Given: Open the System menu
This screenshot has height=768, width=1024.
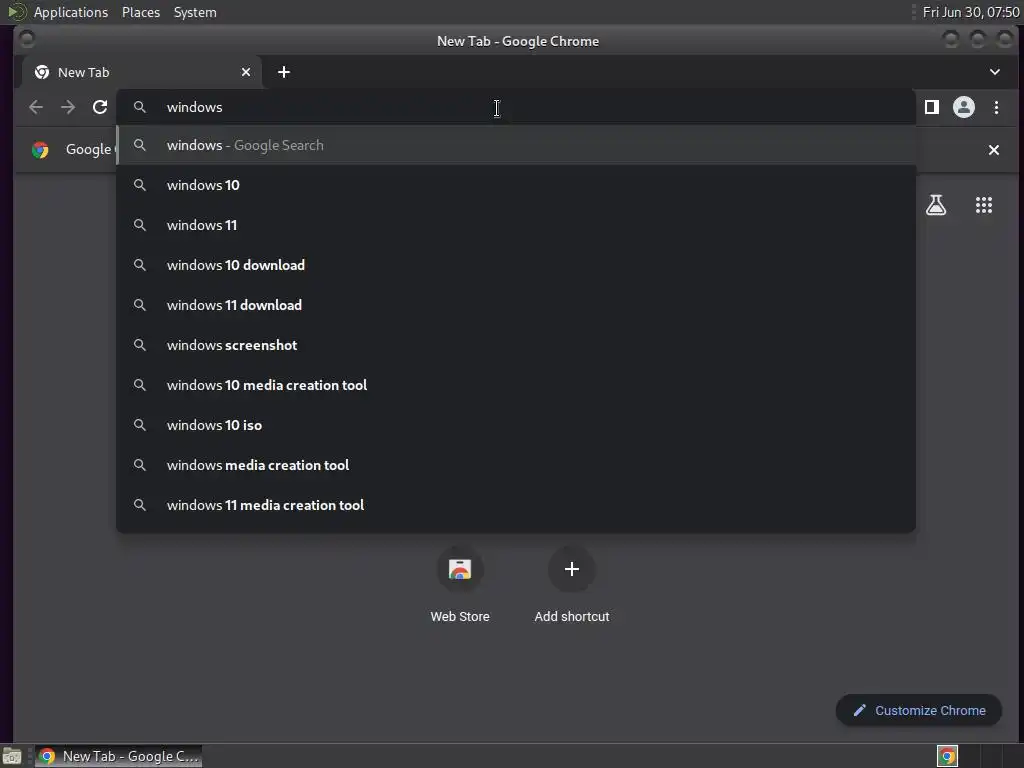Looking at the screenshot, I should (195, 12).
